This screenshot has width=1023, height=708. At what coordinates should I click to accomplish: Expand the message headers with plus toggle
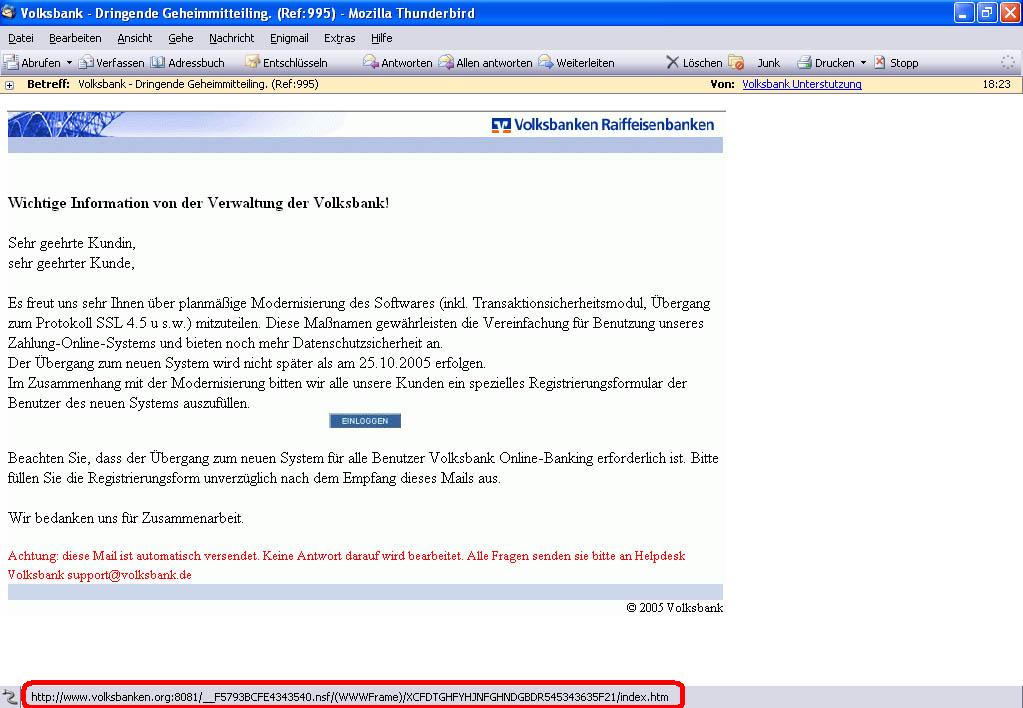click(x=9, y=85)
